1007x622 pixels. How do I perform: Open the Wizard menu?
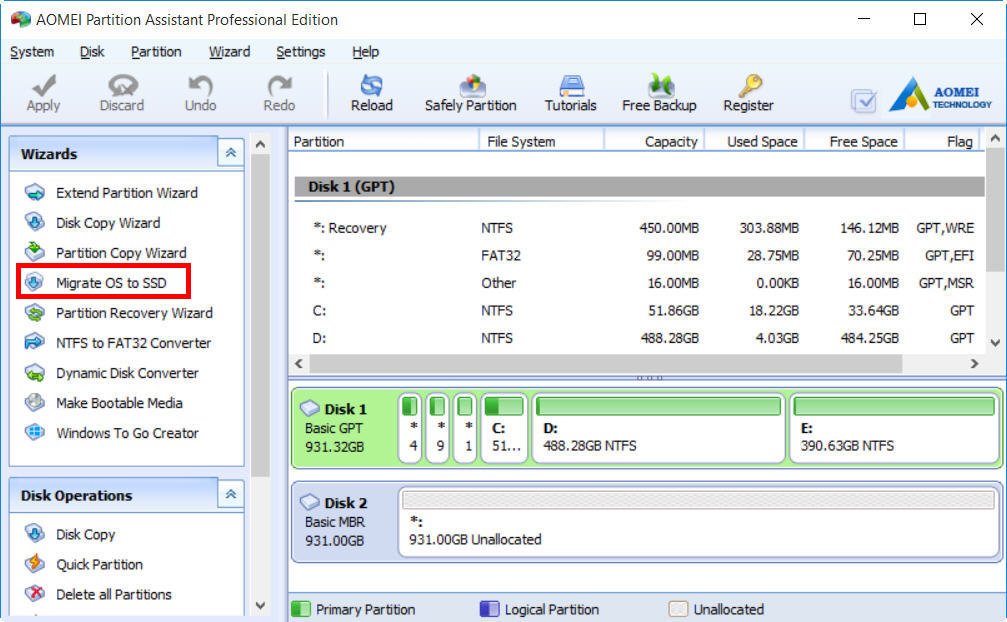tap(229, 52)
